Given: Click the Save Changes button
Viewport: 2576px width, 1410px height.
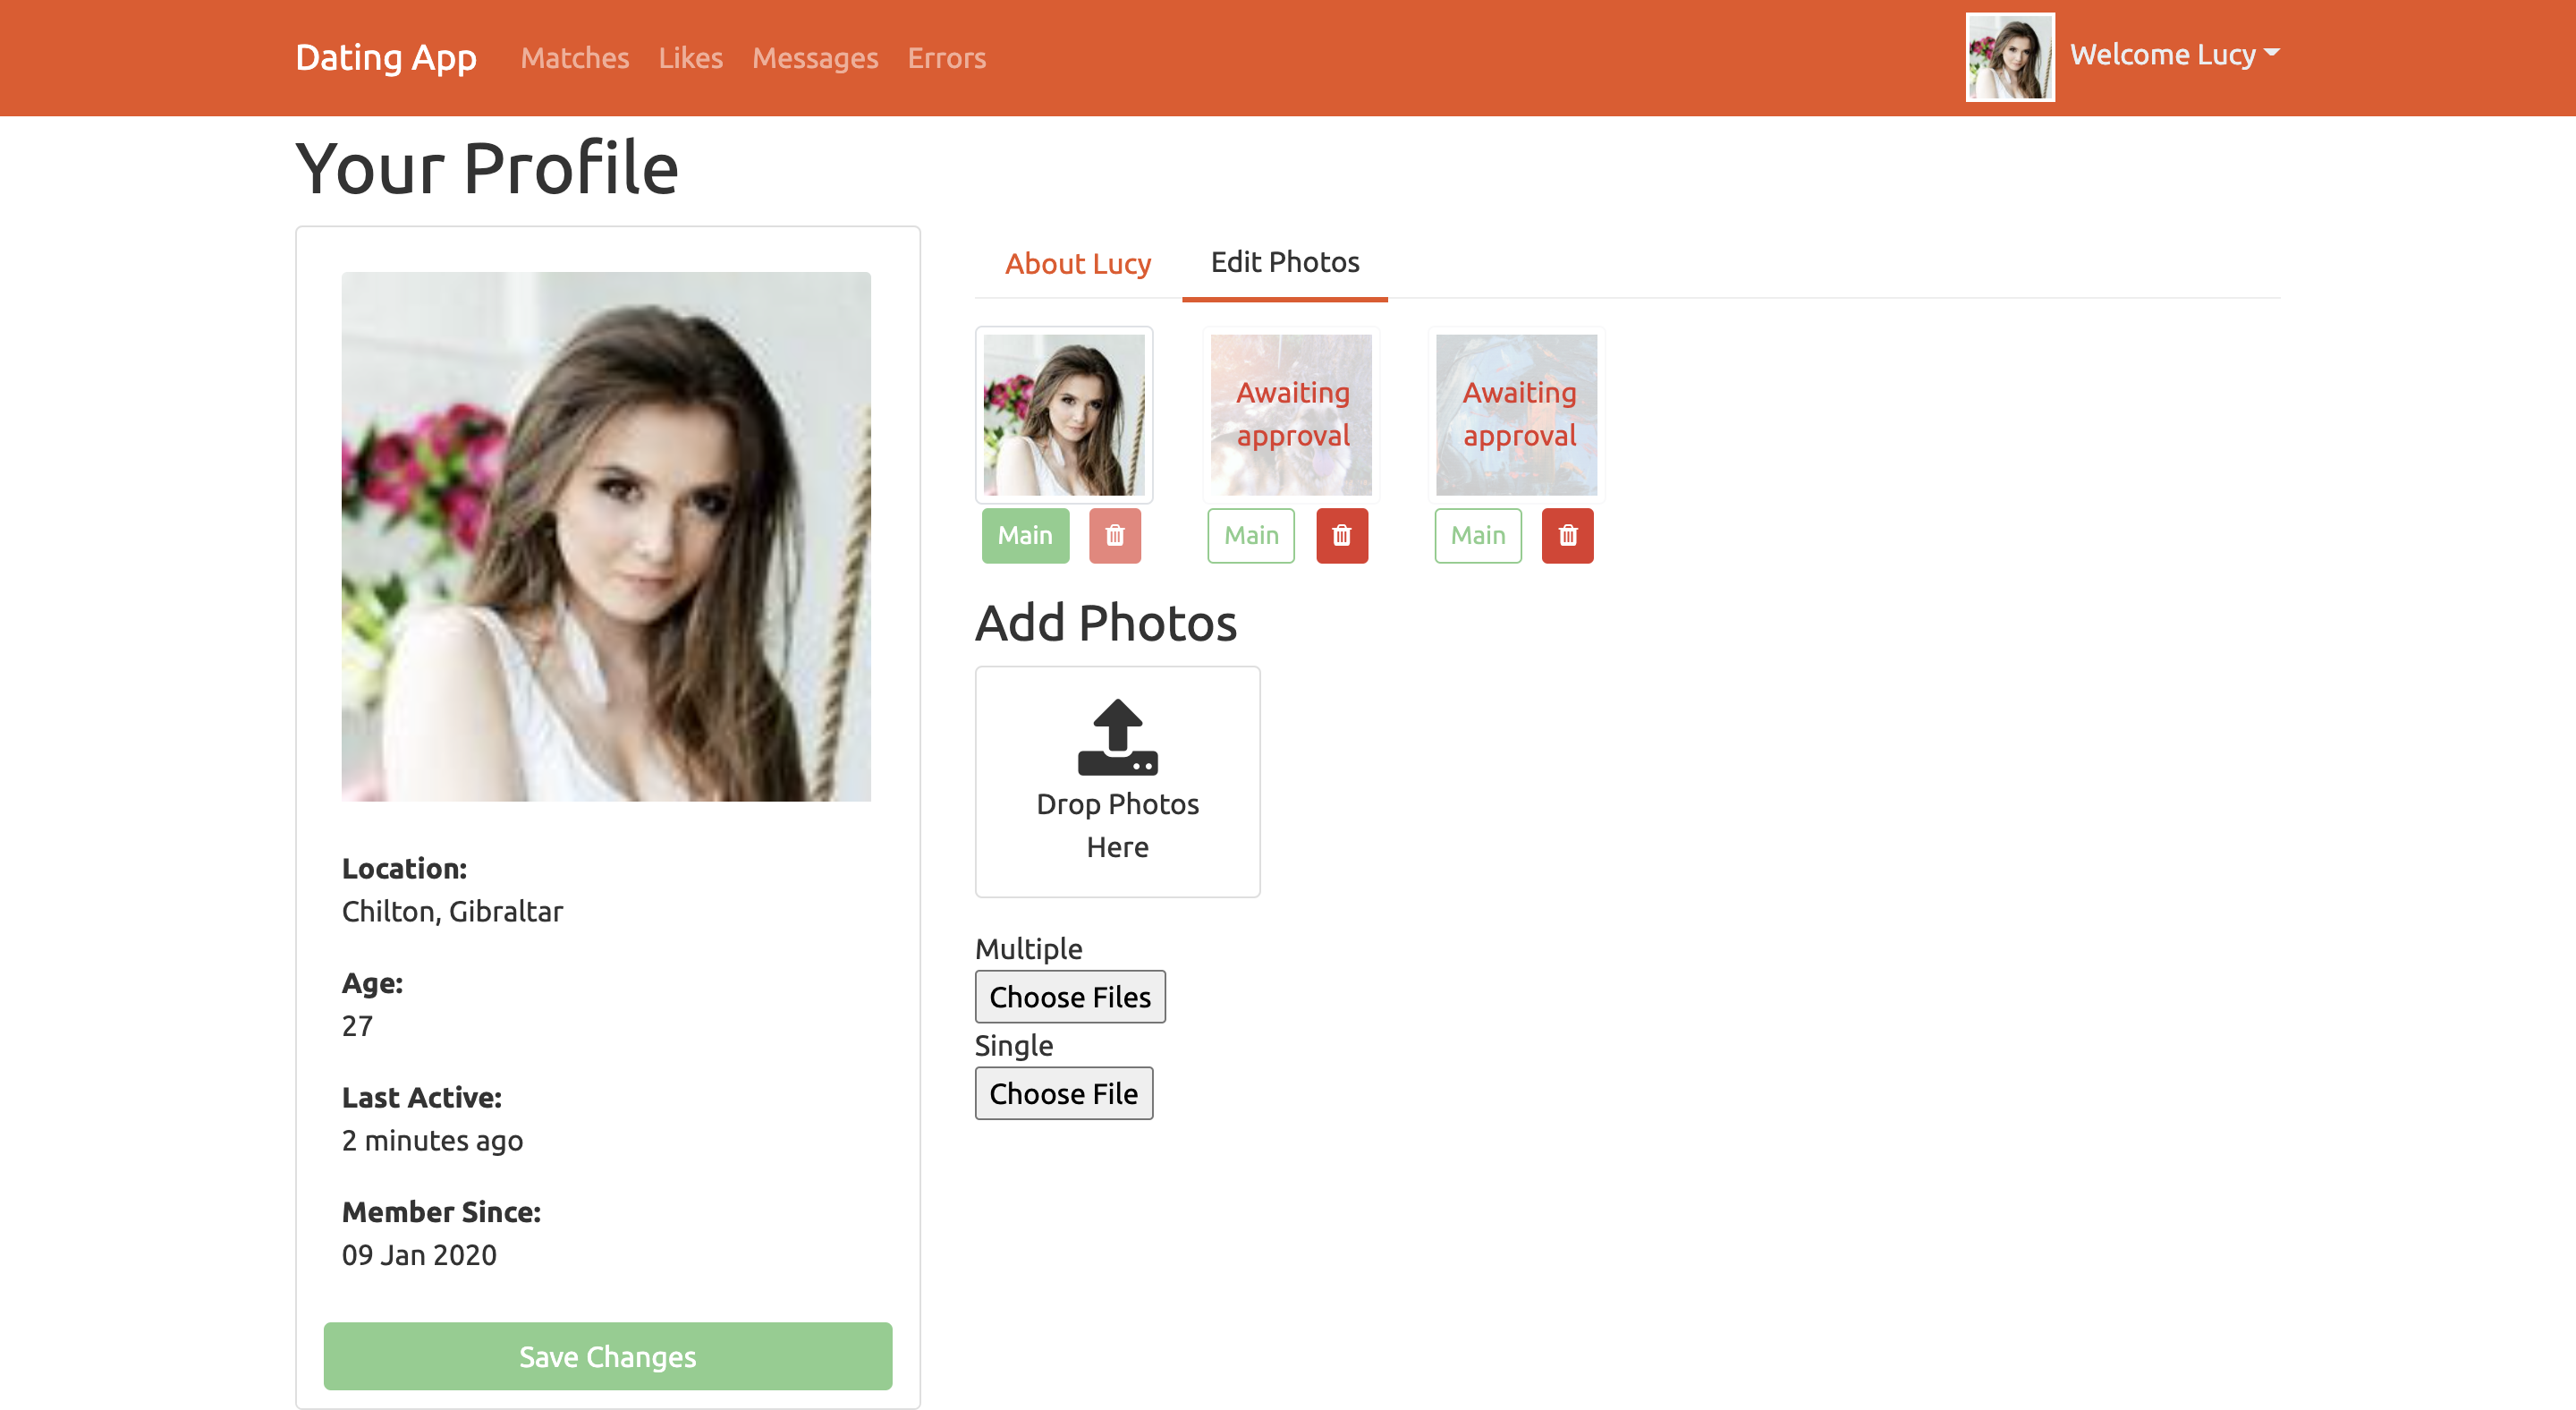Looking at the screenshot, I should pyautogui.click(x=607, y=1356).
